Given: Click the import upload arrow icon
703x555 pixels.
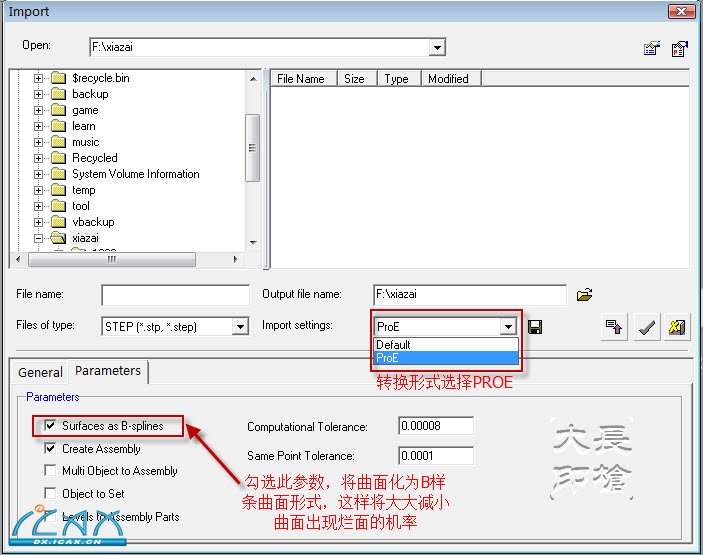Looking at the screenshot, I should [613, 327].
